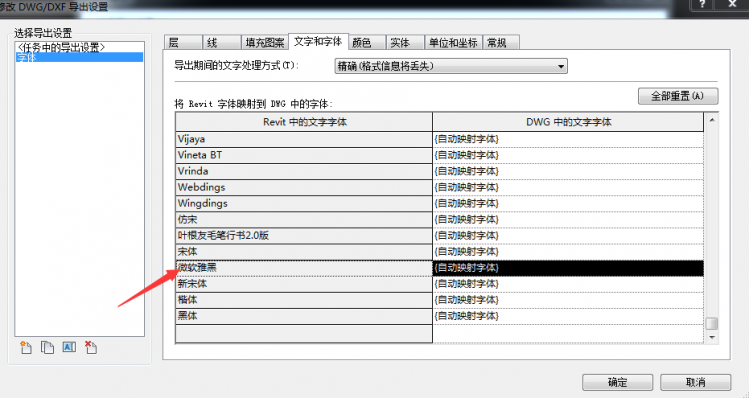Open the 颜色 tab
Image resolution: width=749 pixels, height=398 pixels.
(367, 43)
